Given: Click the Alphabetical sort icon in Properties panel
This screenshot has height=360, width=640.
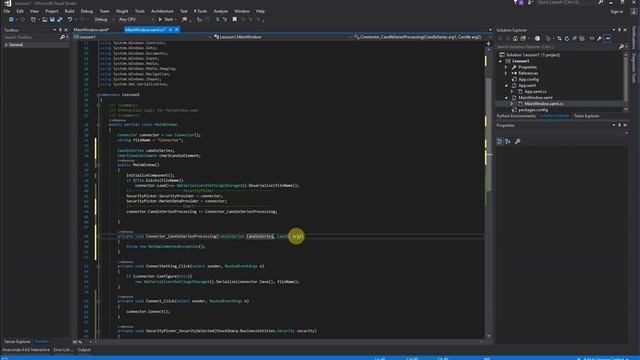Looking at the screenshot, I should pos(508,141).
